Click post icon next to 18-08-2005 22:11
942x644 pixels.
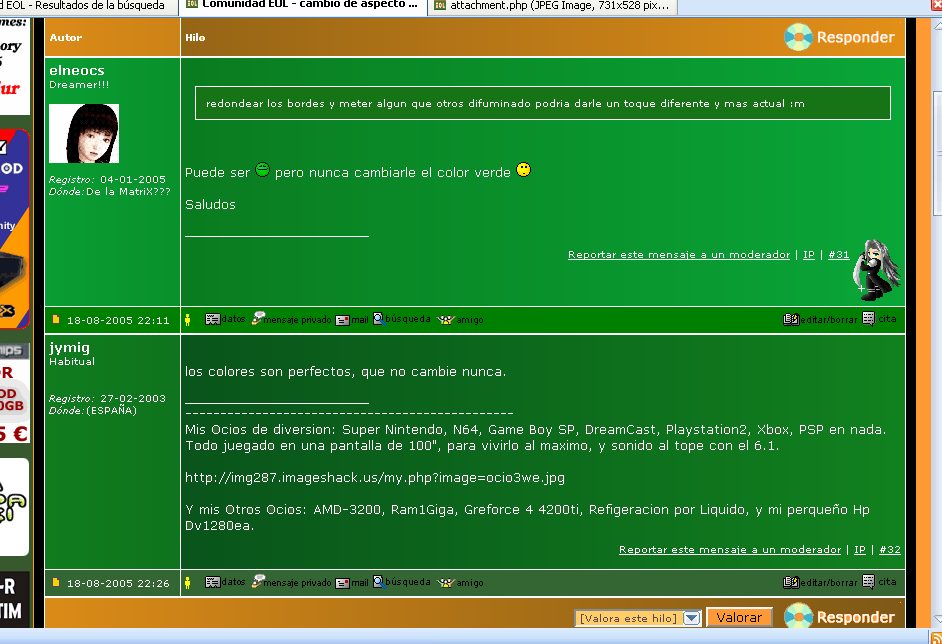(x=56, y=320)
